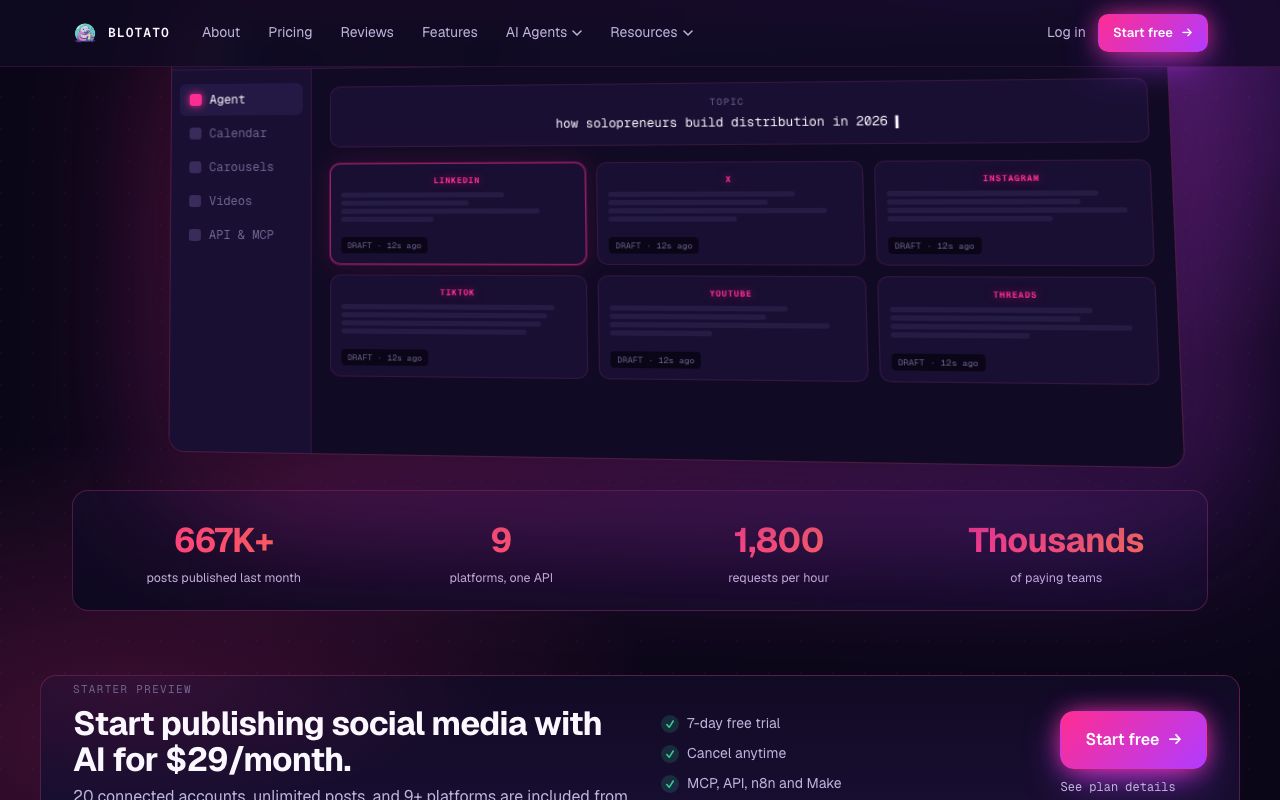Open the YouTube draft card
This screenshot has width=1280, height=800.
pos(733,328)
